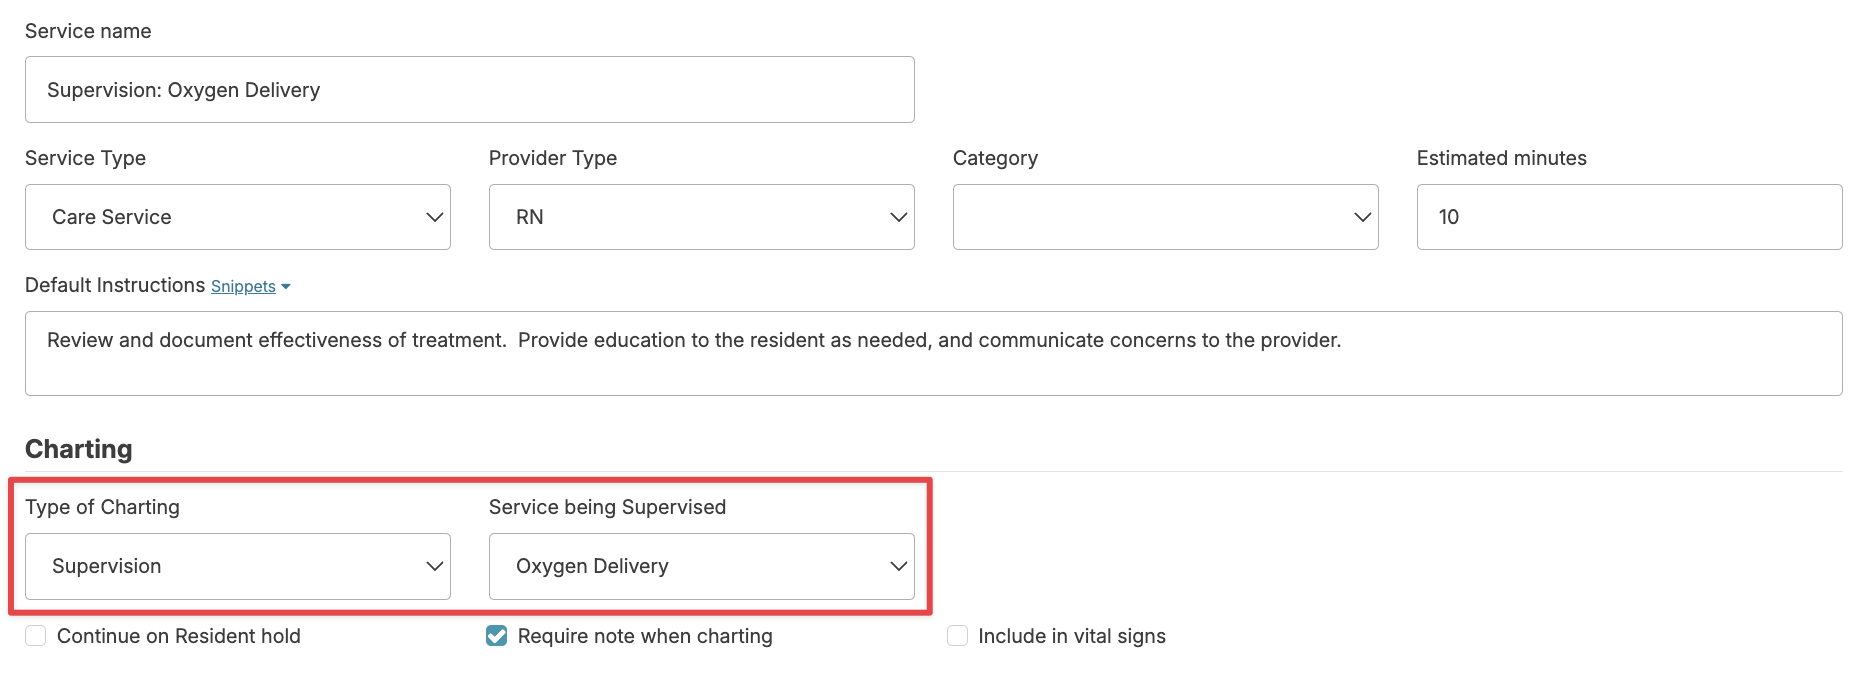Click the Type of Charting label
This screenshot has width=1870, height=678.
(x=102, y=507)
